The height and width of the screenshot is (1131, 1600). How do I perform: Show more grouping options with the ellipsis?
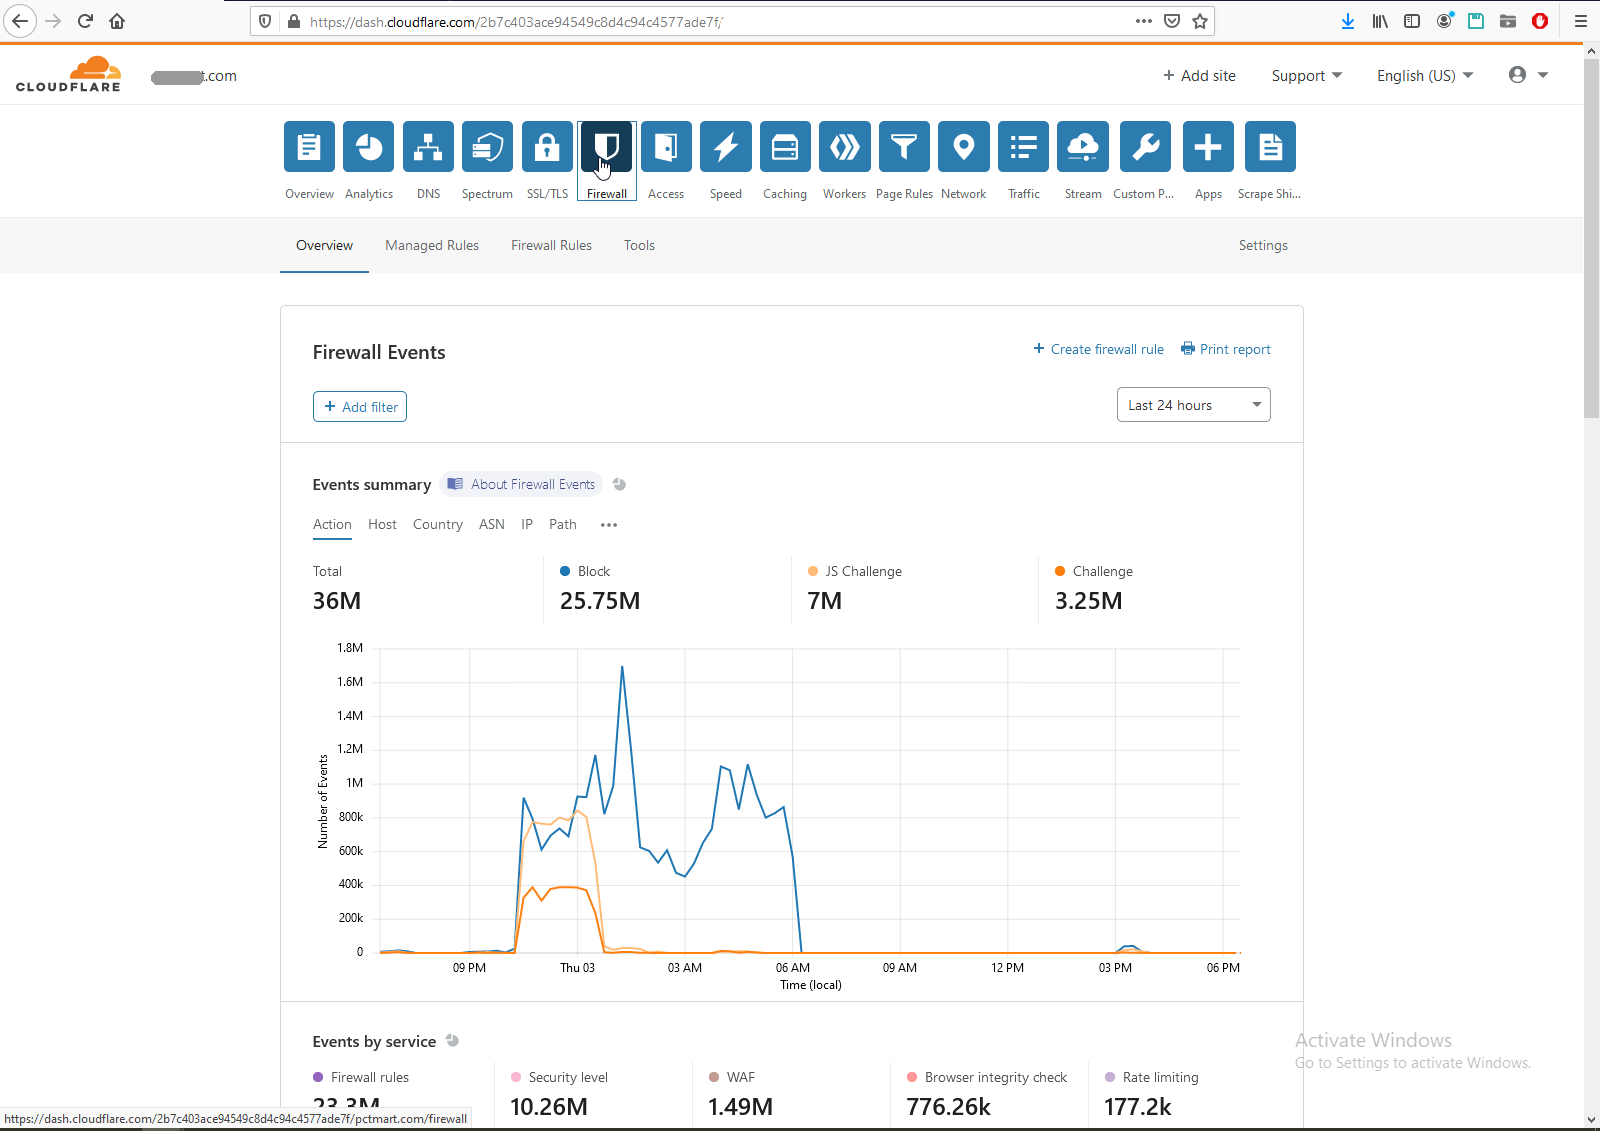click(609, 525)
